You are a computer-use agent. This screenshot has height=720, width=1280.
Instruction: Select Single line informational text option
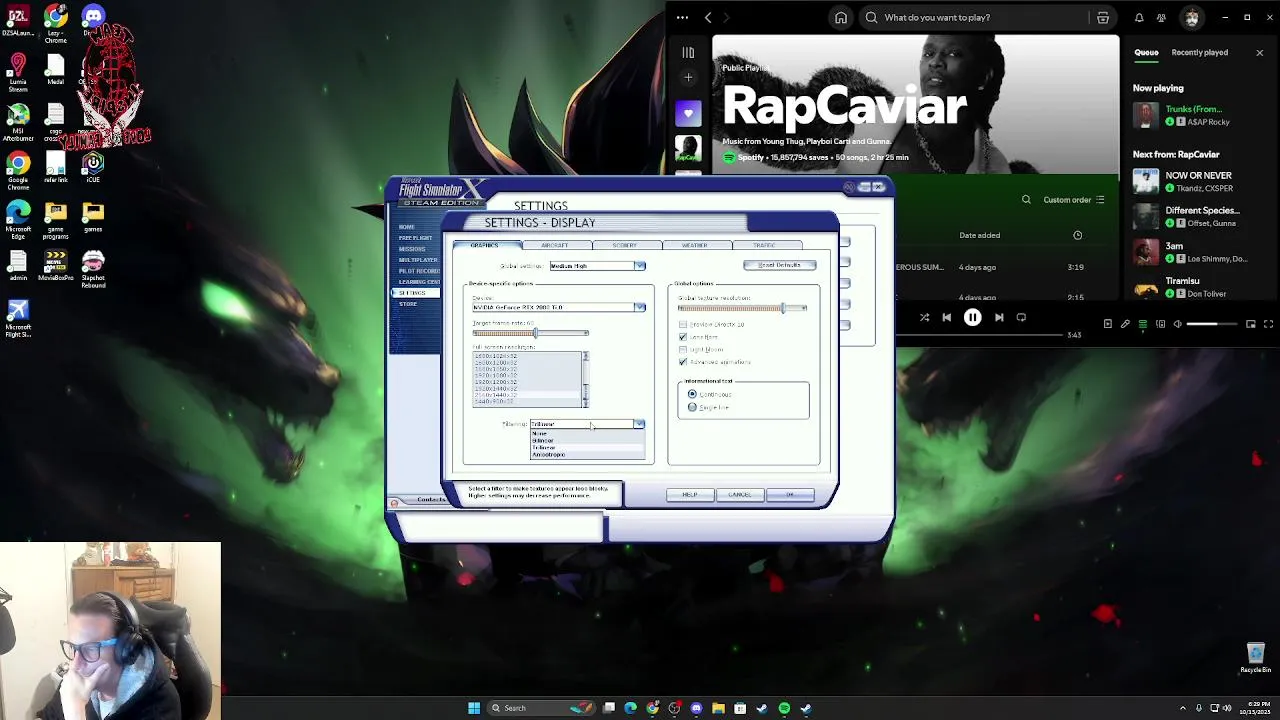click(x=692, y=407)
